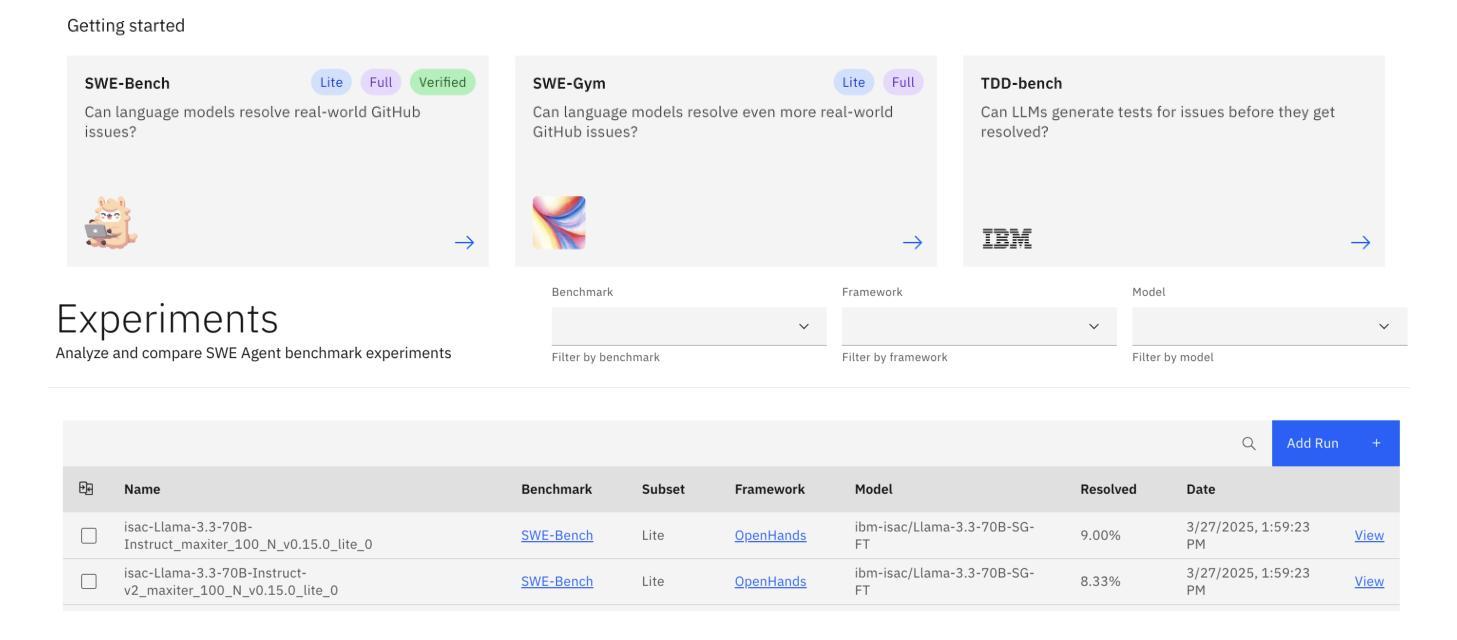This screenshot has height=640, width=1457.
Task: Click the plus icon on Add Run
Action: point(1376,443)
